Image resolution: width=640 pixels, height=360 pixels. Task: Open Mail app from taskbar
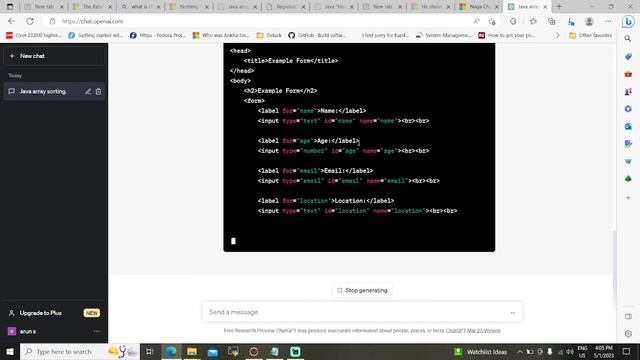pos(213,351)
